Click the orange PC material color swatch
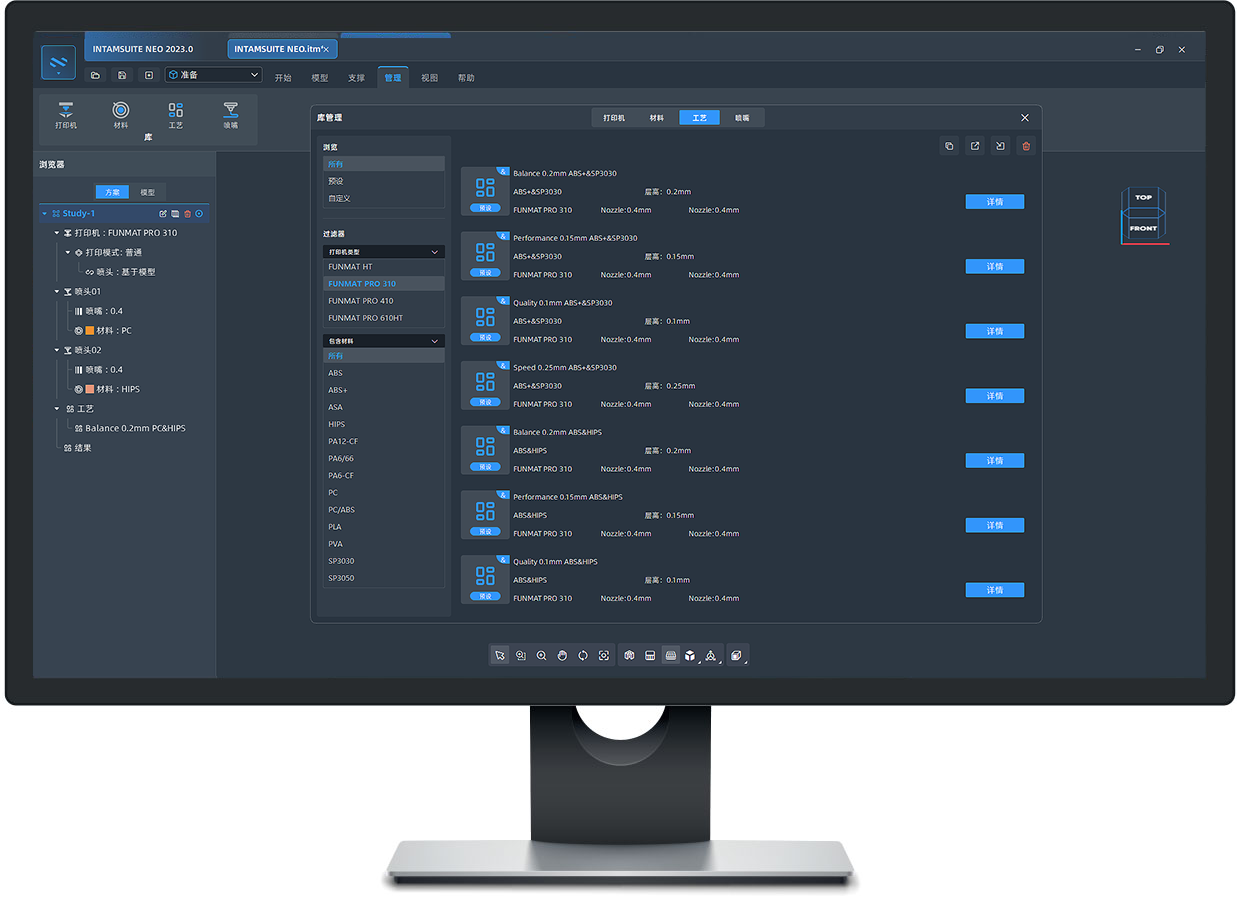The image size is (1237, 897). coord(90,331)
